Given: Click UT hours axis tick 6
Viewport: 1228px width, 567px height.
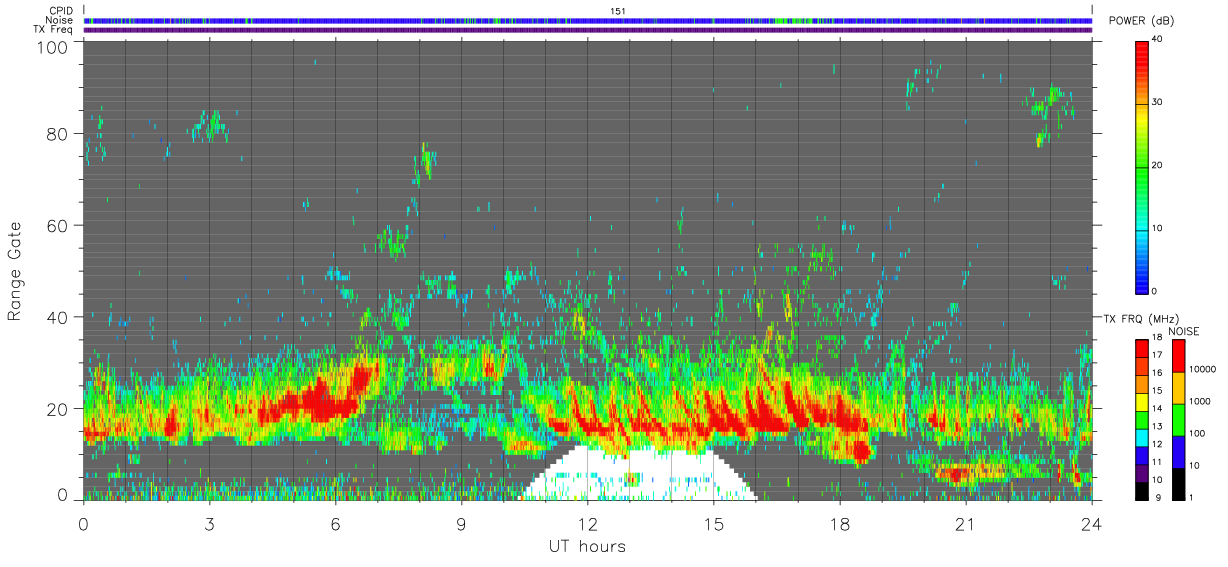Looking at the screenshot, I should pos(335,523).
